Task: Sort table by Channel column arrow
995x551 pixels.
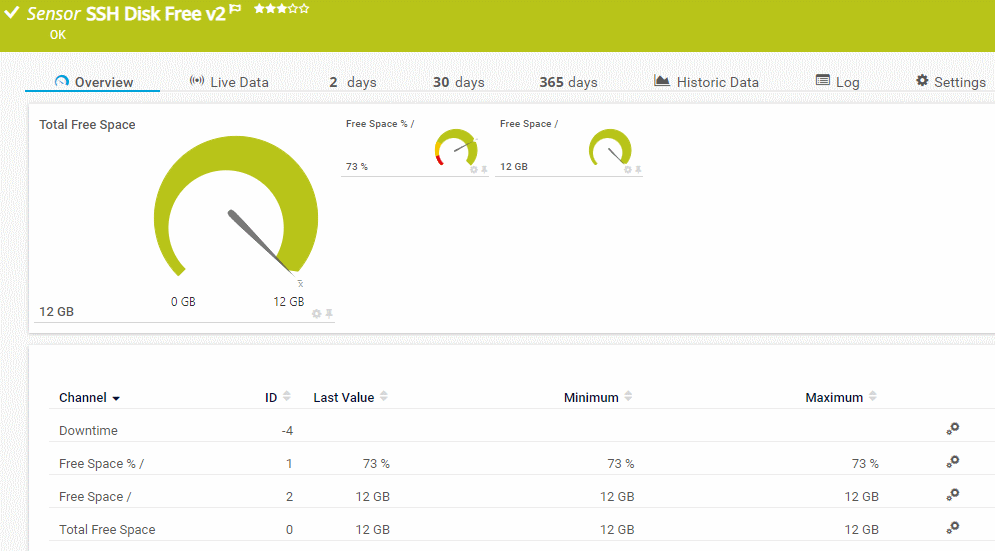Action: tap(116, 398)
